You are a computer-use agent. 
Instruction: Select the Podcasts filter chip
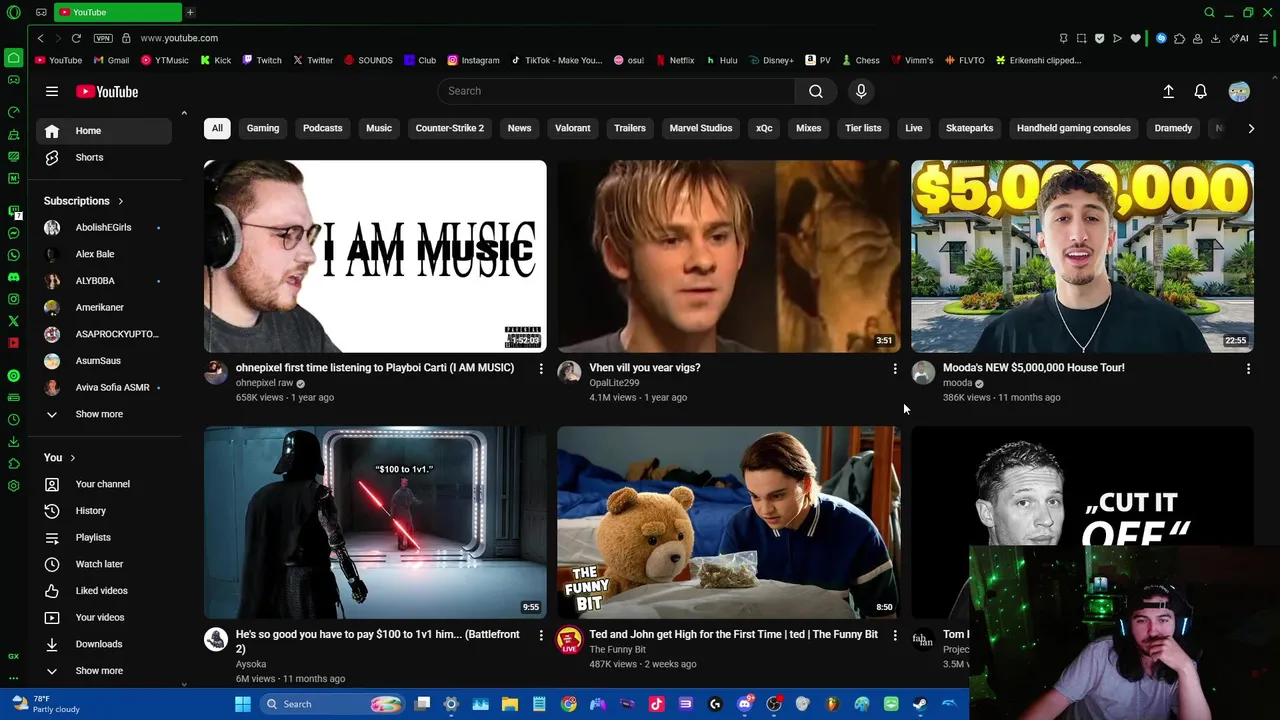click(322, 128)
